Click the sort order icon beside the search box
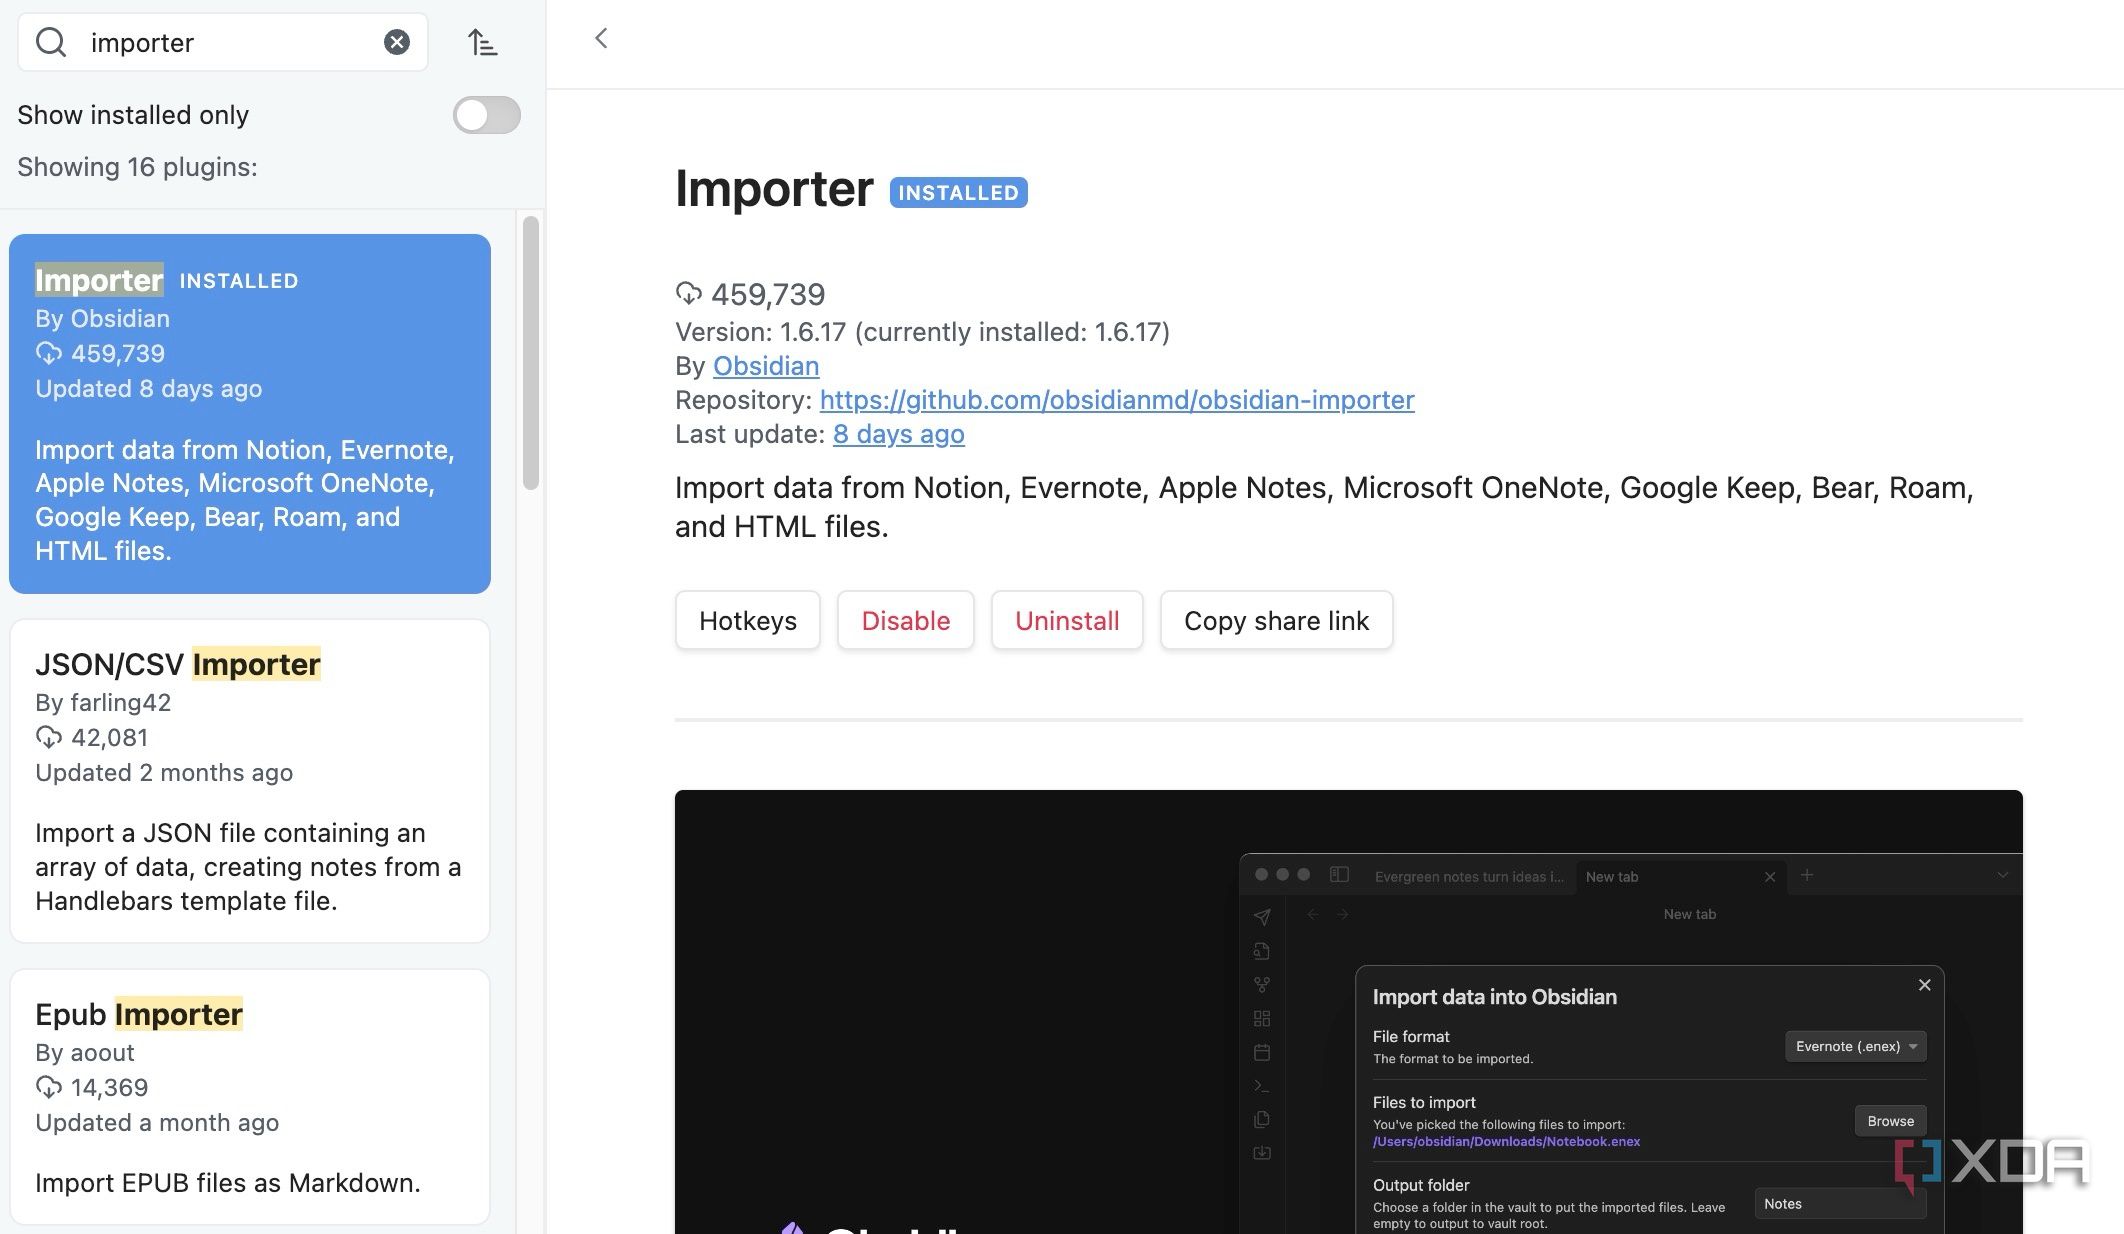Image resolution: width=2124 pixels, height=1234 pixels. (x=483, y=42)
